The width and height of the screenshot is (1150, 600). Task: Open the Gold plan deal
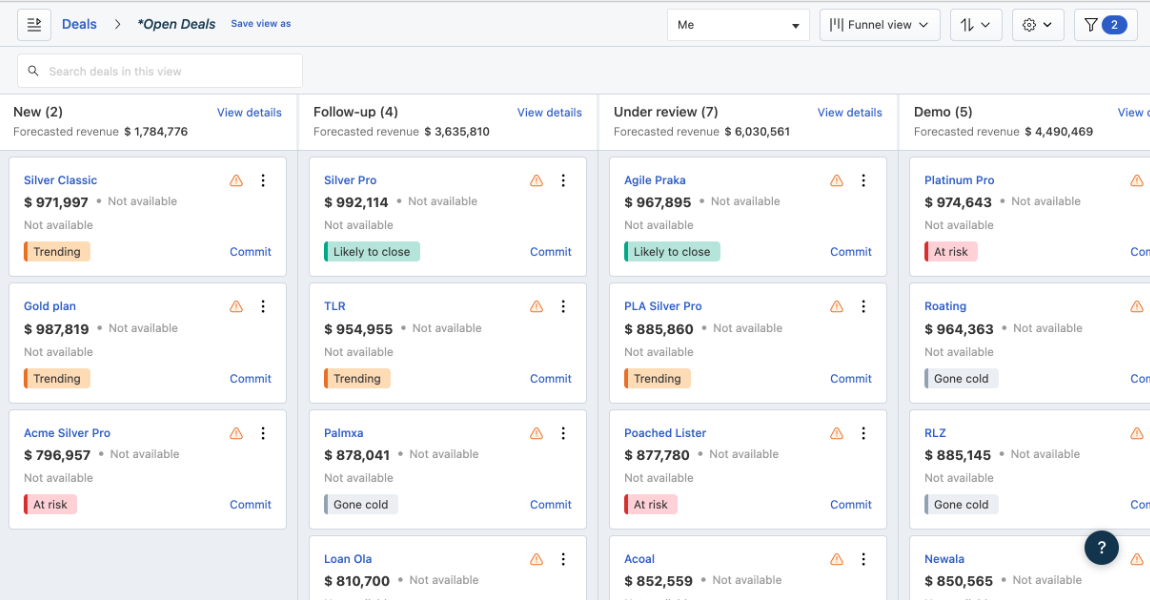point(50,307)
